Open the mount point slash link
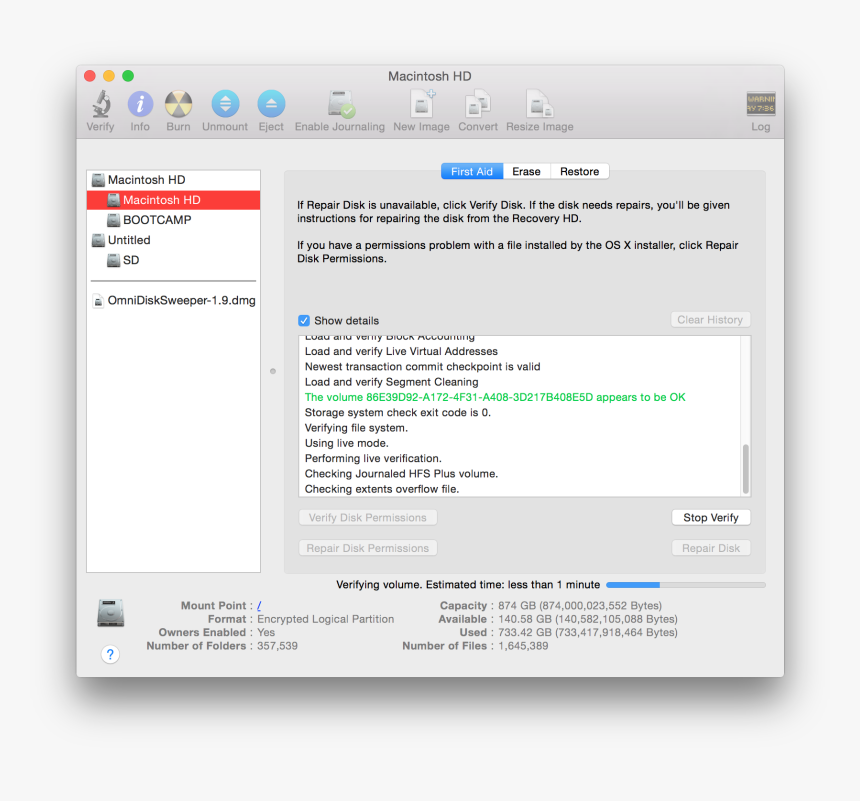 coord(259,605)
